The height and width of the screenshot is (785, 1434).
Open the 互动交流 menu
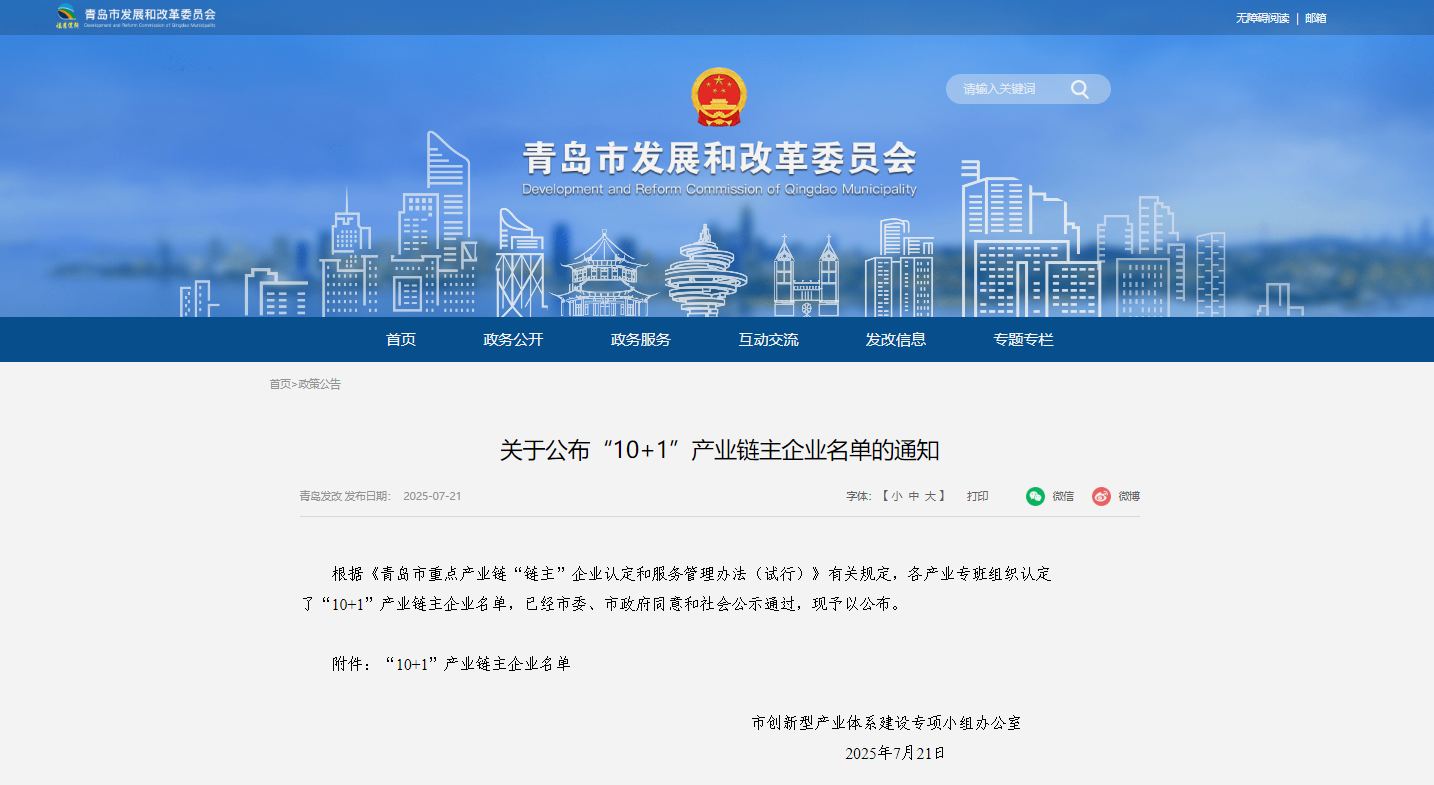pyautogui.click(x=768, y=339)
